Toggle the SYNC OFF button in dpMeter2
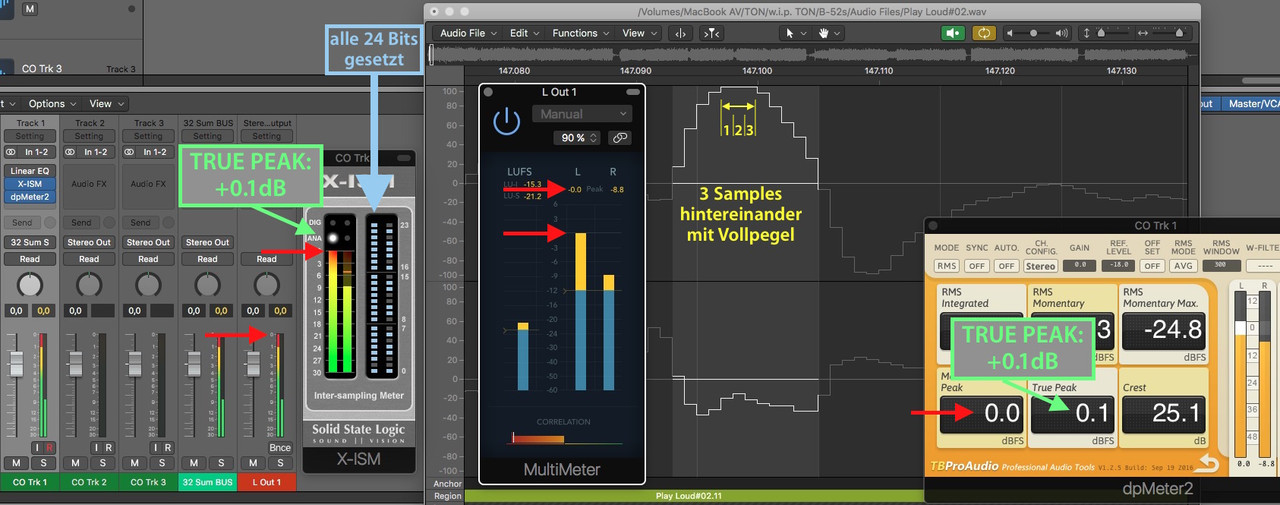 (977, 266)
